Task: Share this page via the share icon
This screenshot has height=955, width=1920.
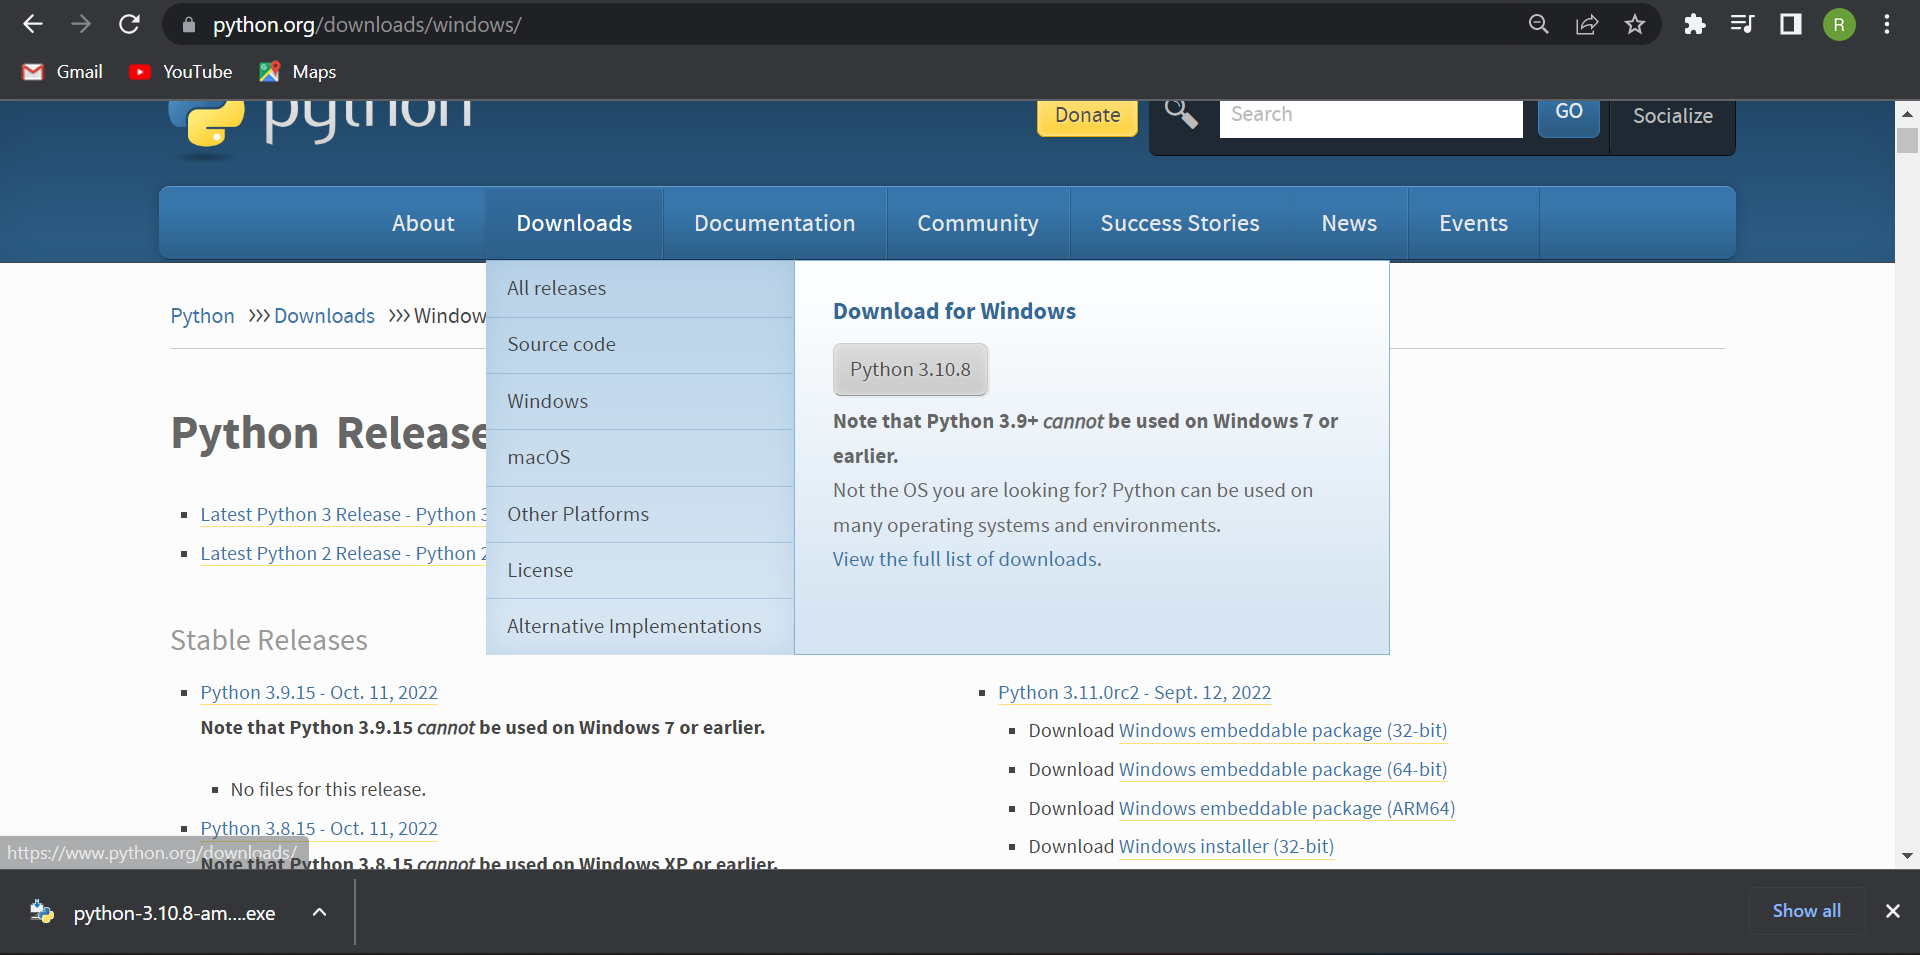Action: (x=1587, y=24)
